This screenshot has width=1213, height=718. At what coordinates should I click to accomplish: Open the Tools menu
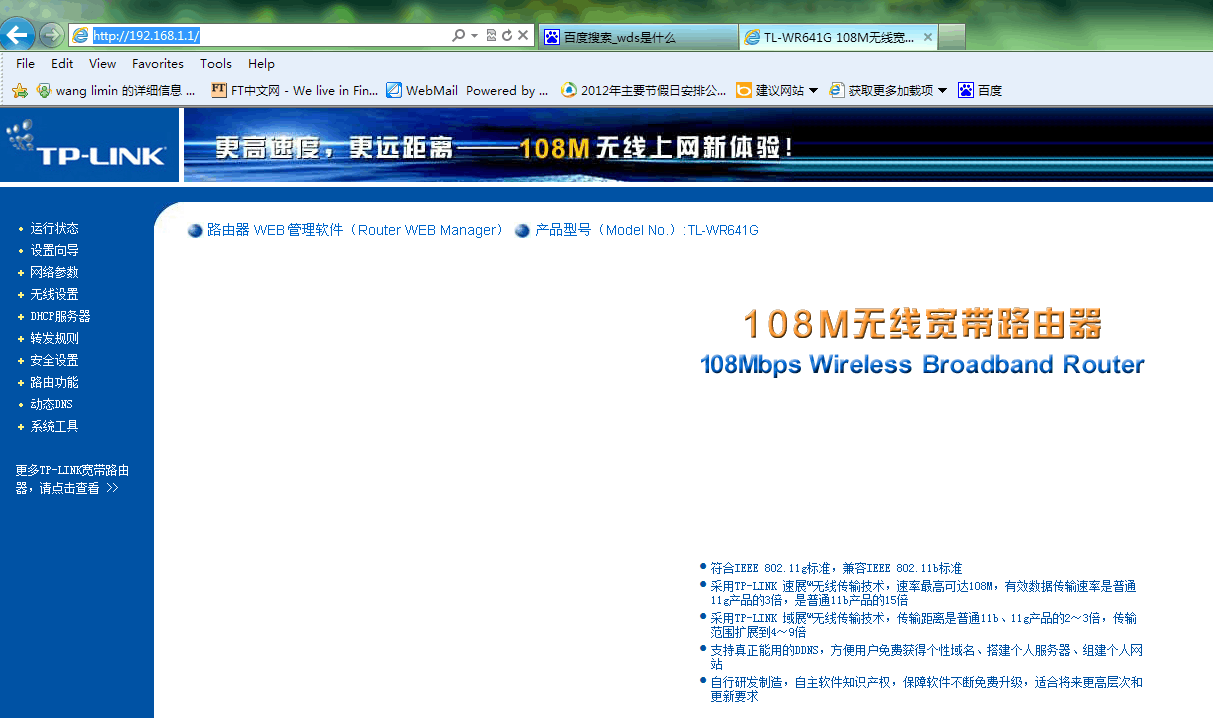pyautogui.click(x=215, y=63)
